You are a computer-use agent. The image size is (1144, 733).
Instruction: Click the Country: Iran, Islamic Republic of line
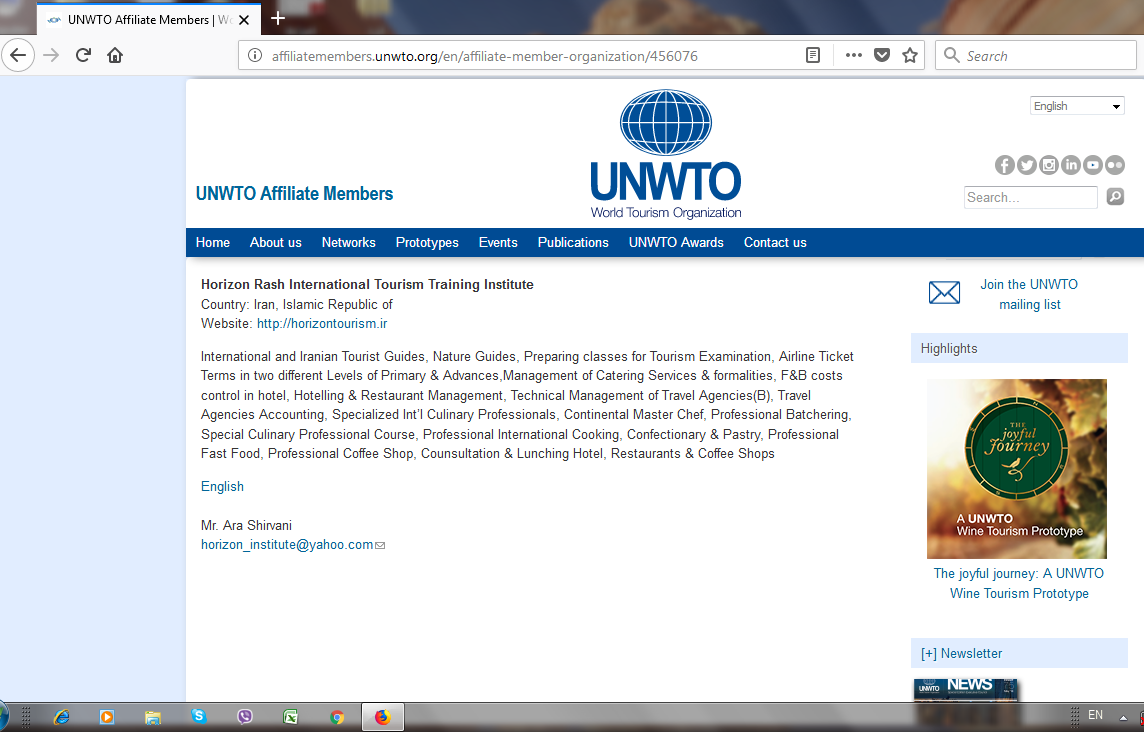click(x=296, y=304)
